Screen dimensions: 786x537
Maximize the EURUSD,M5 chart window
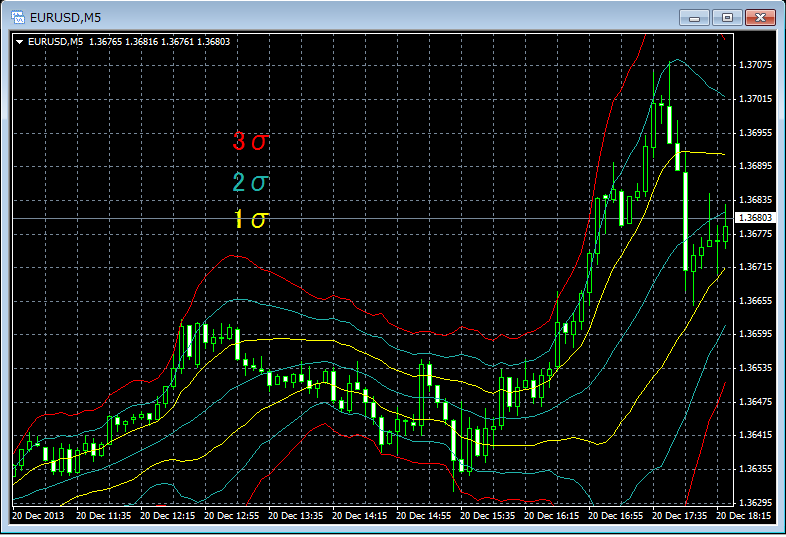point(727,17)
